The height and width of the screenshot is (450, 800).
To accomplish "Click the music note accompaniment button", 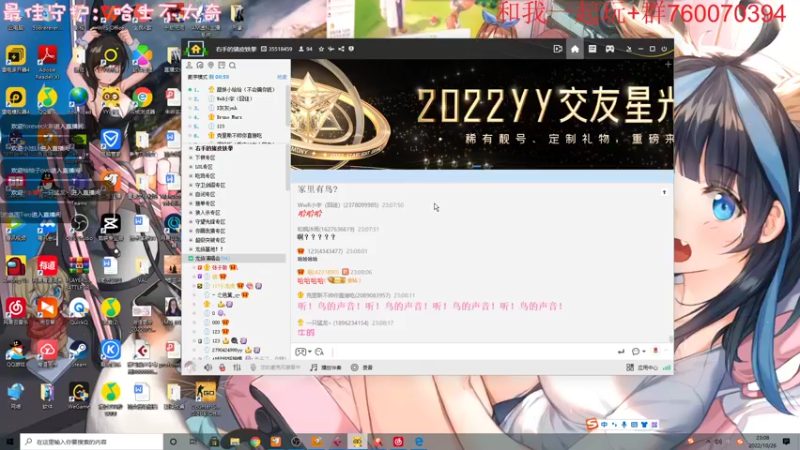I will 326,367.
